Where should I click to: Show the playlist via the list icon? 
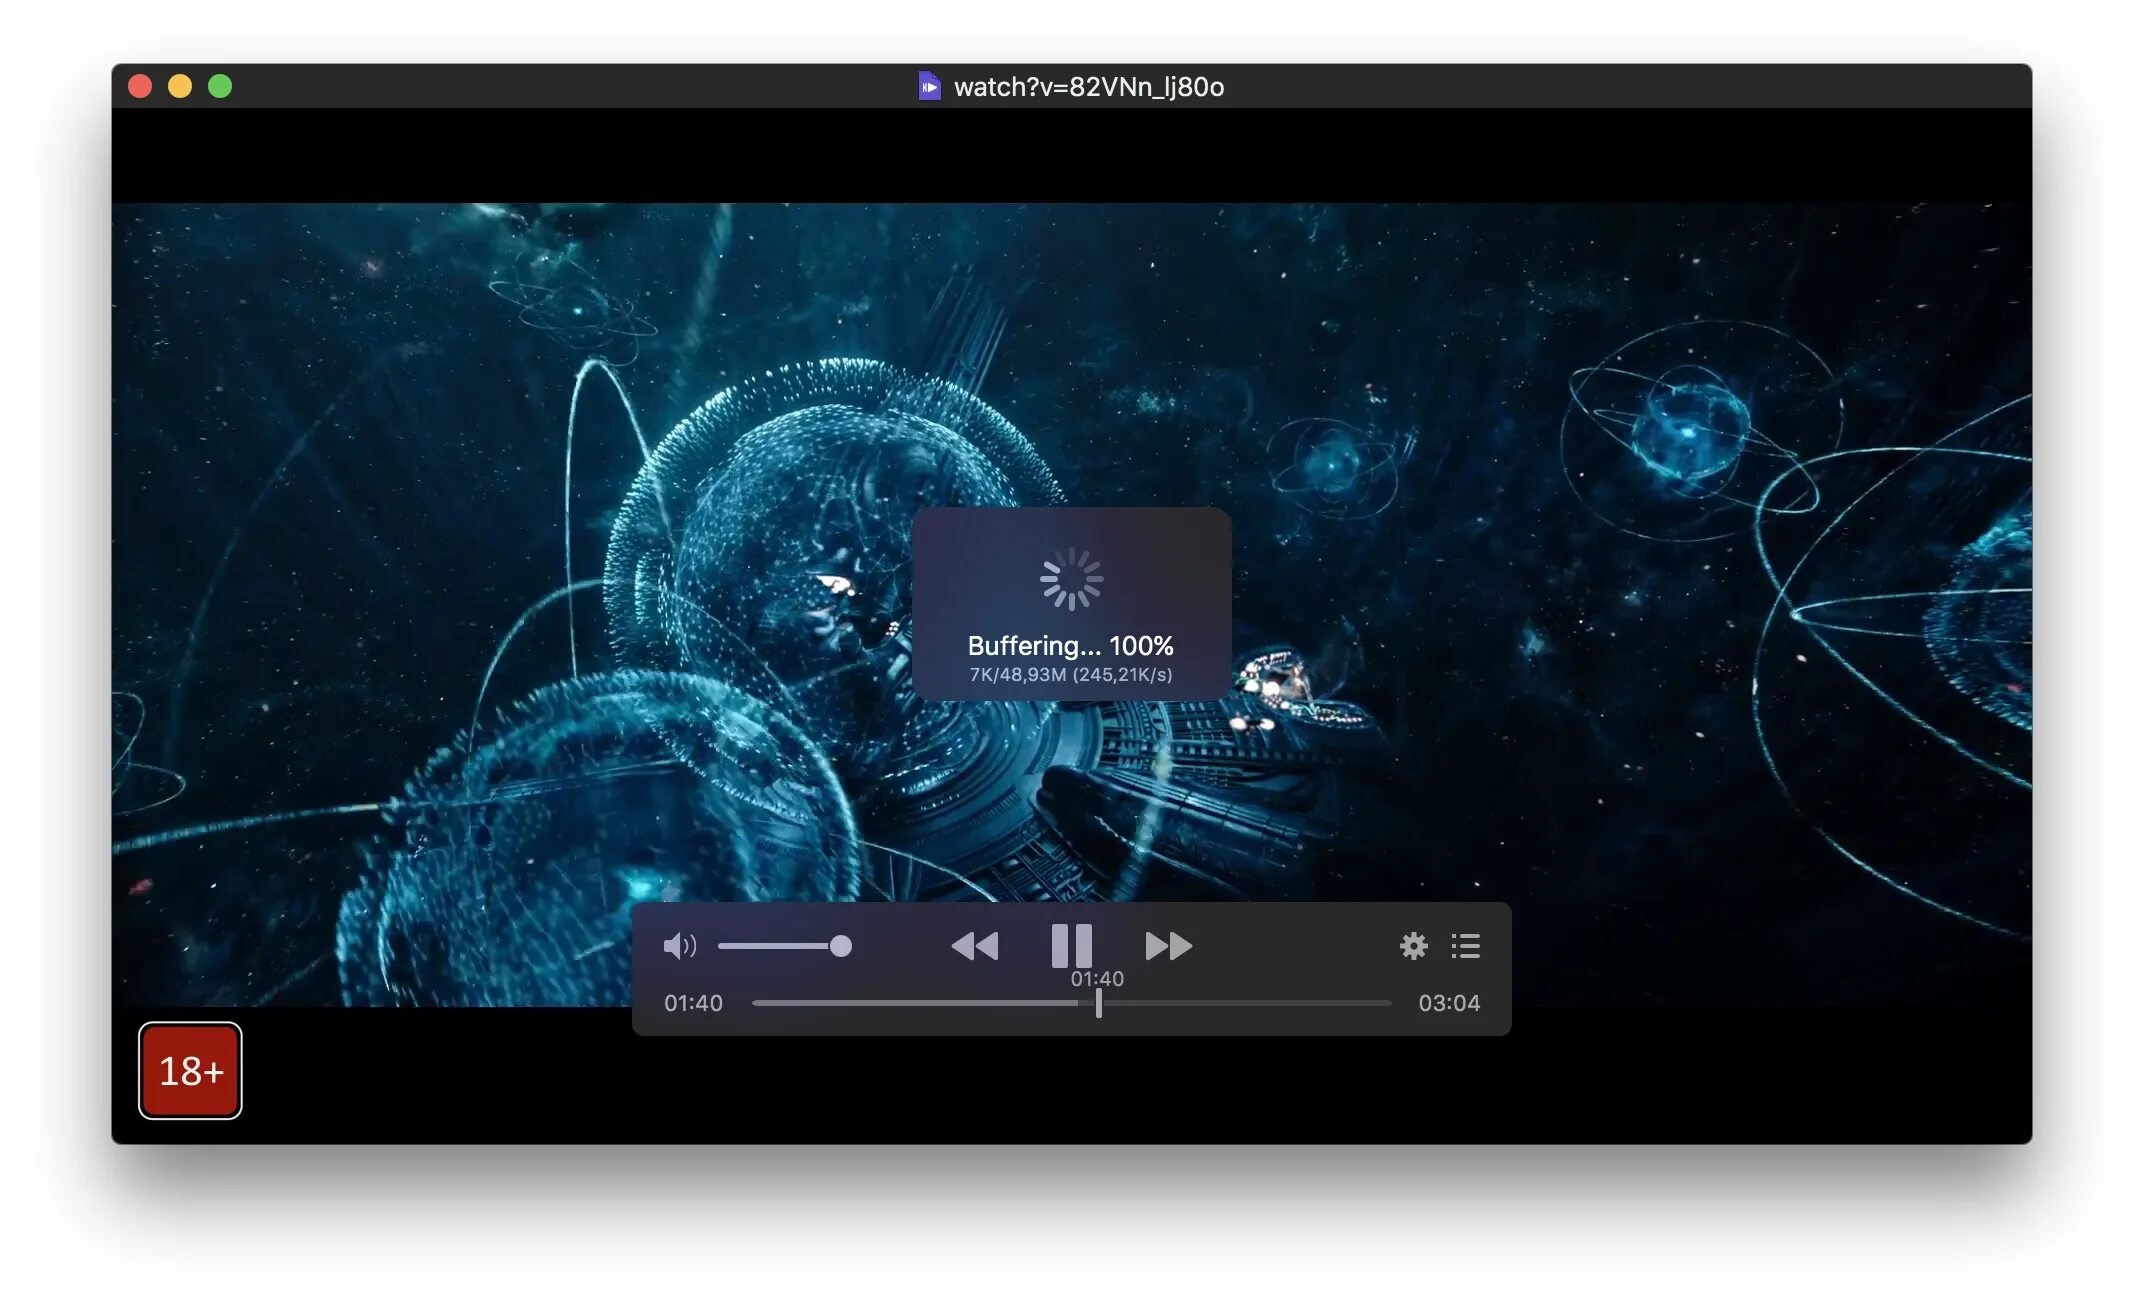coord(1465,945)
